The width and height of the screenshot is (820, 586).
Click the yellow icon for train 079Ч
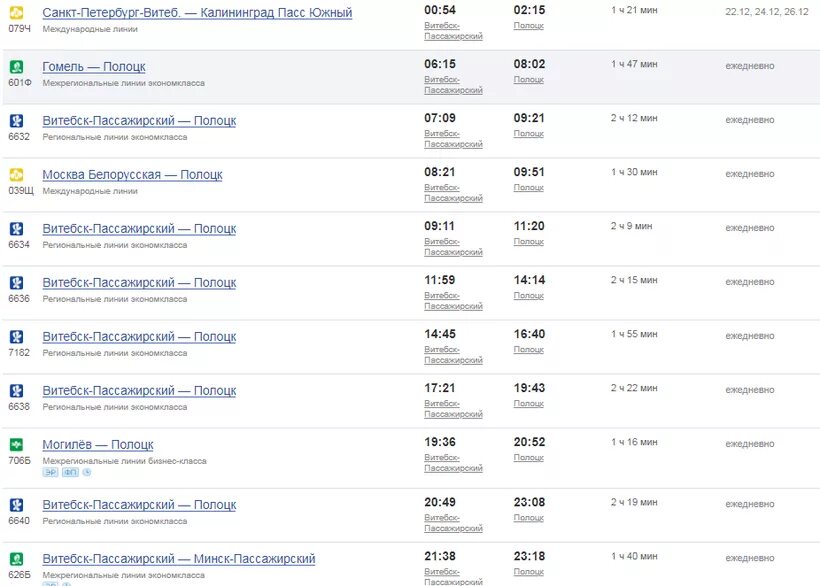coord(16,12)
